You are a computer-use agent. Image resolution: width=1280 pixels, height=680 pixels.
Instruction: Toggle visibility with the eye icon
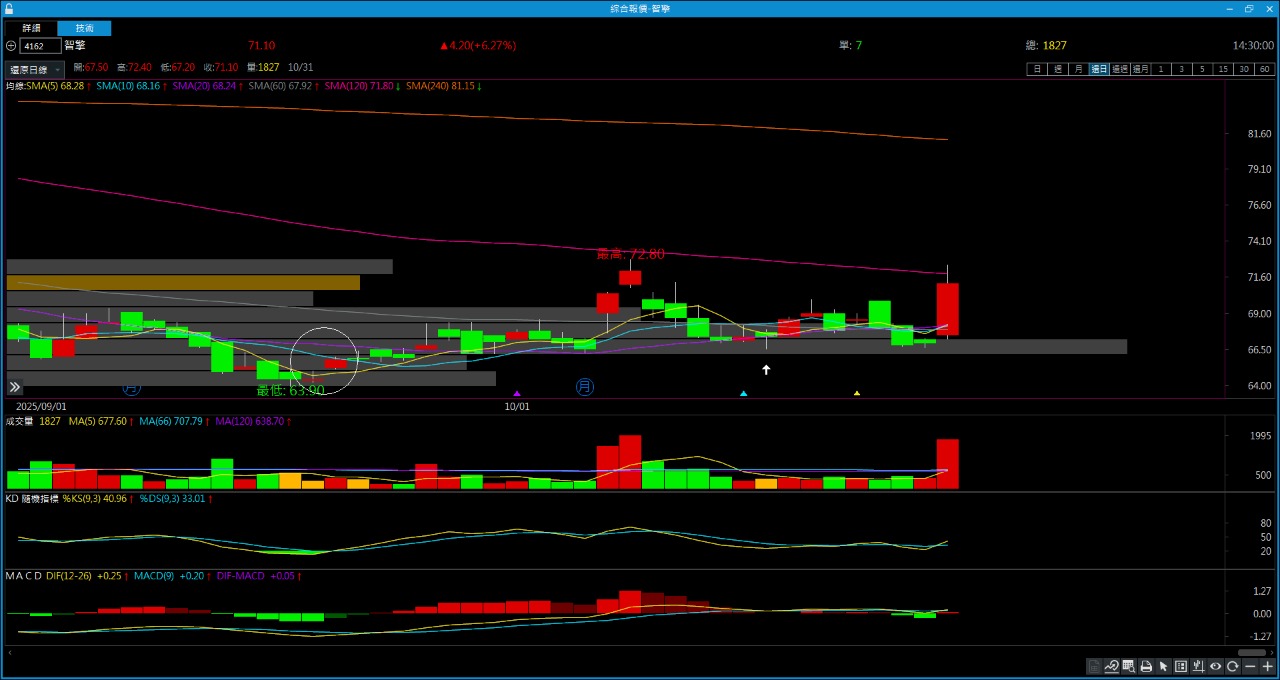point(1216,667)
